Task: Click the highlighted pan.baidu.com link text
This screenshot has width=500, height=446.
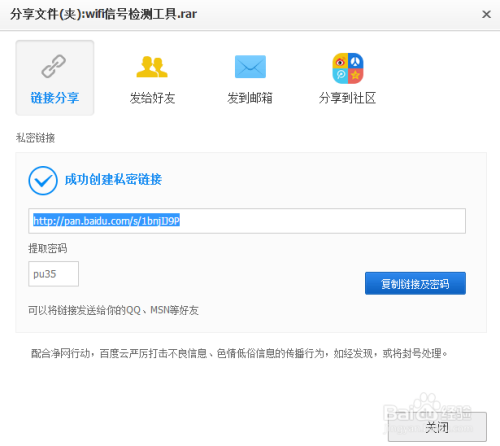Action: click(106, 221)
